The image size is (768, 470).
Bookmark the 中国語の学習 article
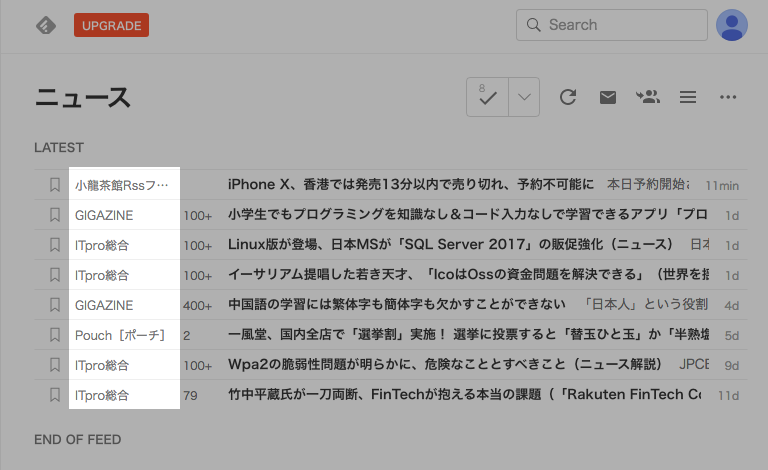coord(55,305)
